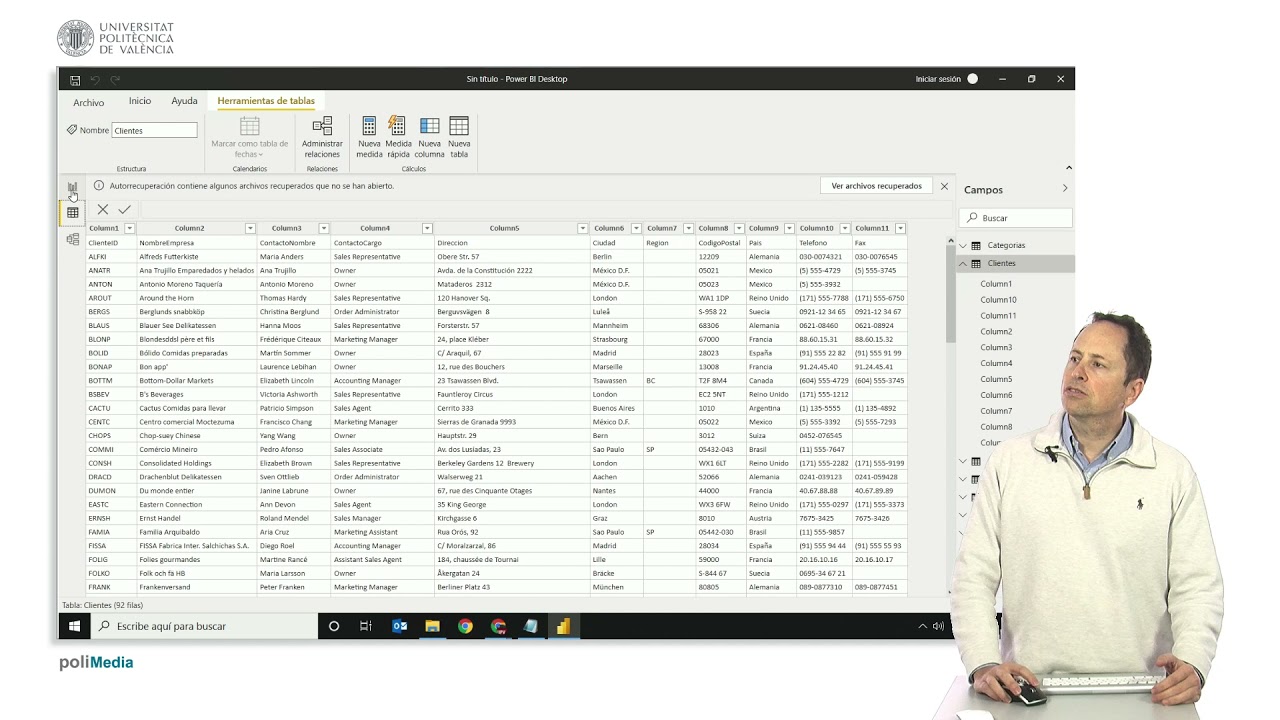The height and width of the screenshot is (720, 1280).
Task: Show hidden system tray icons
Action: point(922,626)
